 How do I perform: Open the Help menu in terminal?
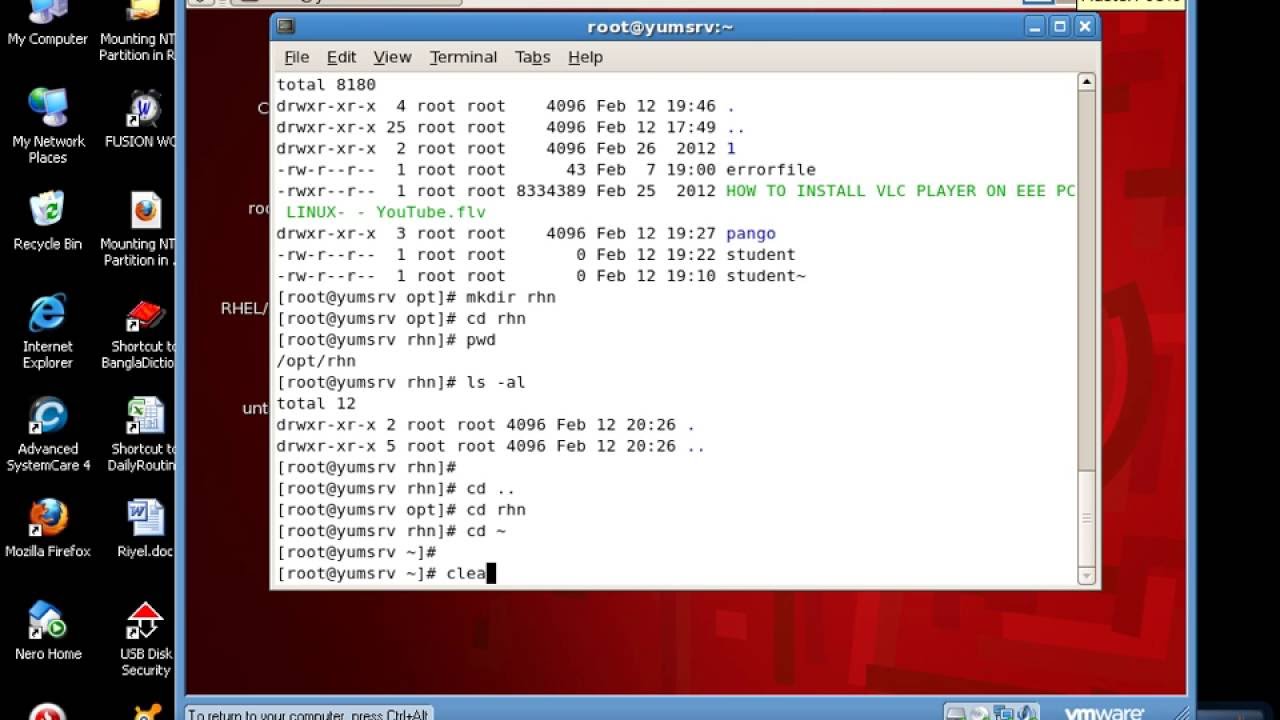coord(585,57)
